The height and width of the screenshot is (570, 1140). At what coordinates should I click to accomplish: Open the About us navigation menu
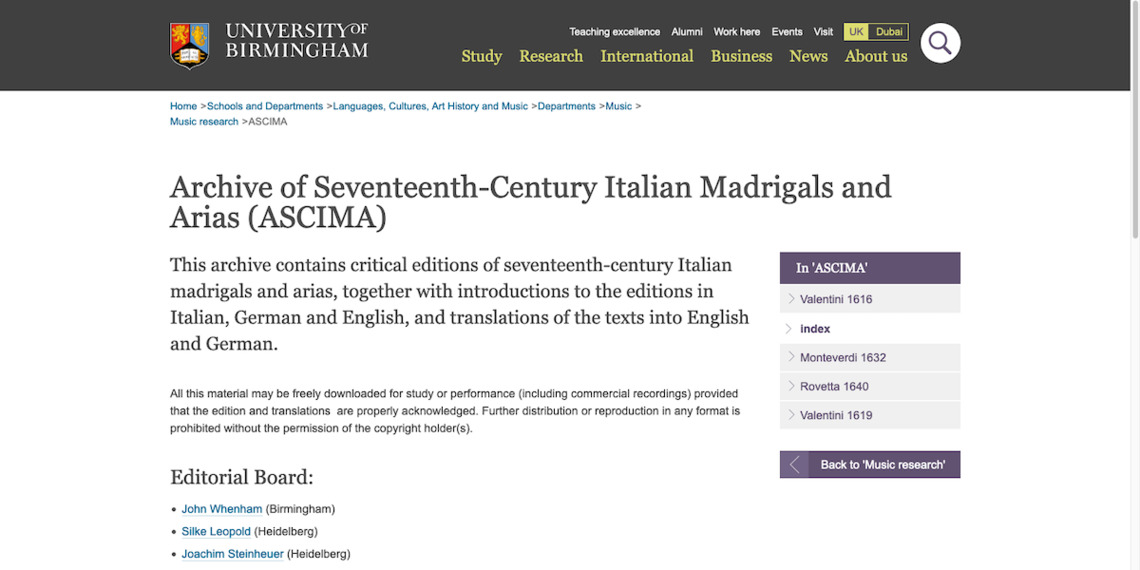[876, 56]
